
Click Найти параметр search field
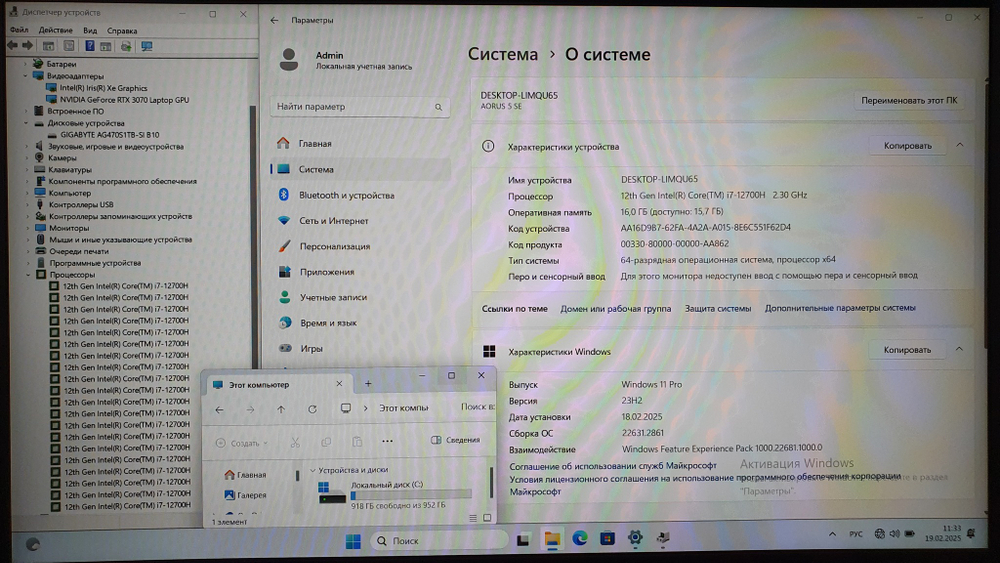[x=360, y=106]
